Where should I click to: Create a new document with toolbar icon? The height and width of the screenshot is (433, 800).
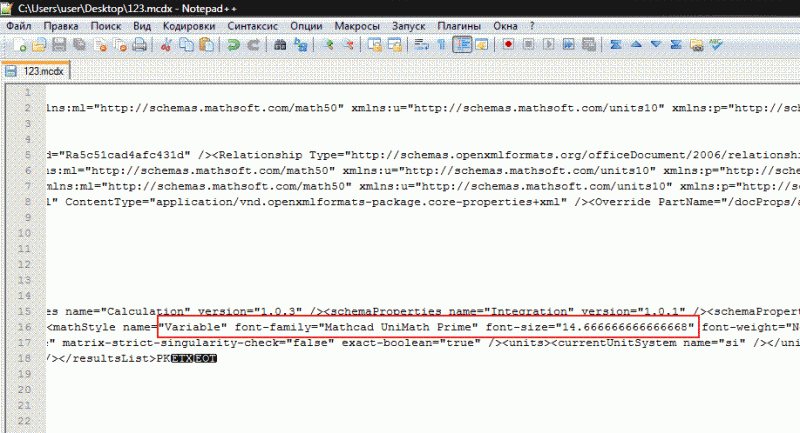click(x=20, y=45)
